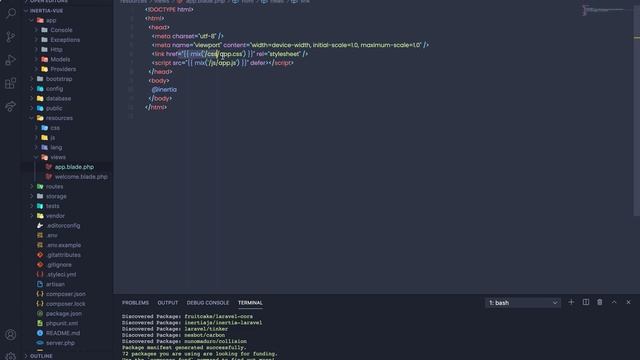The height and width of the screenshot is (360, 640).
Task: Click the stylesheet rel attribute value
Action: click(283, 54)
